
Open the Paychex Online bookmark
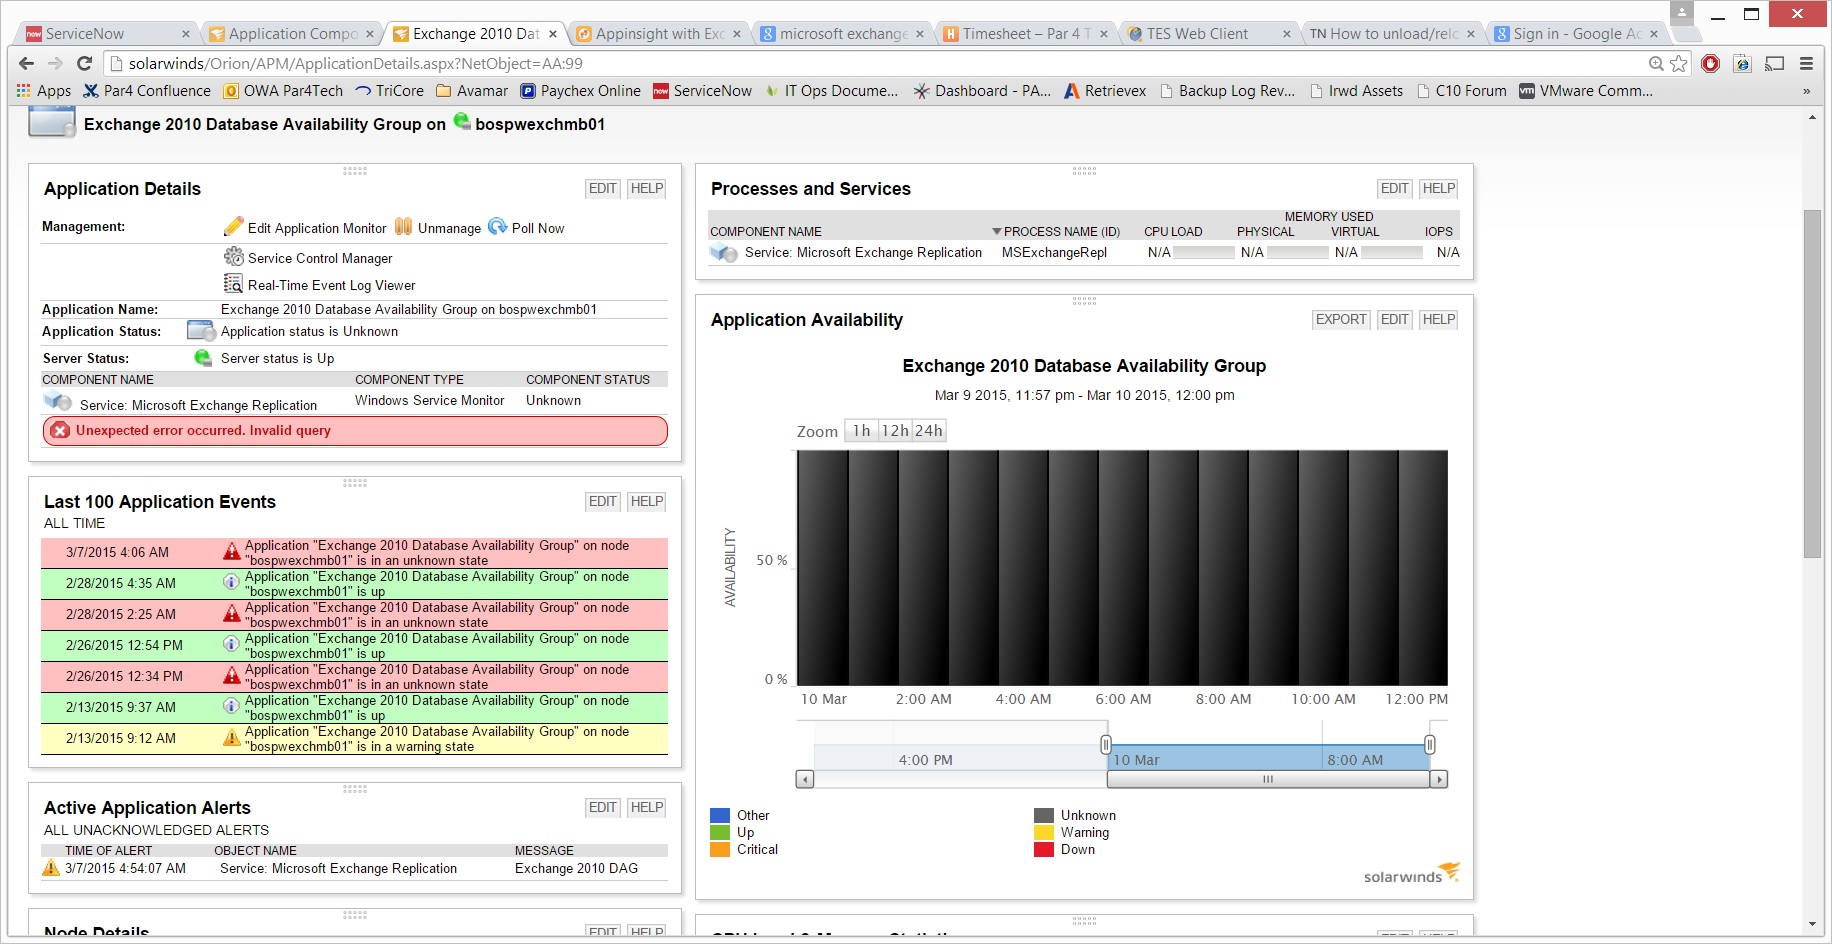581,91
